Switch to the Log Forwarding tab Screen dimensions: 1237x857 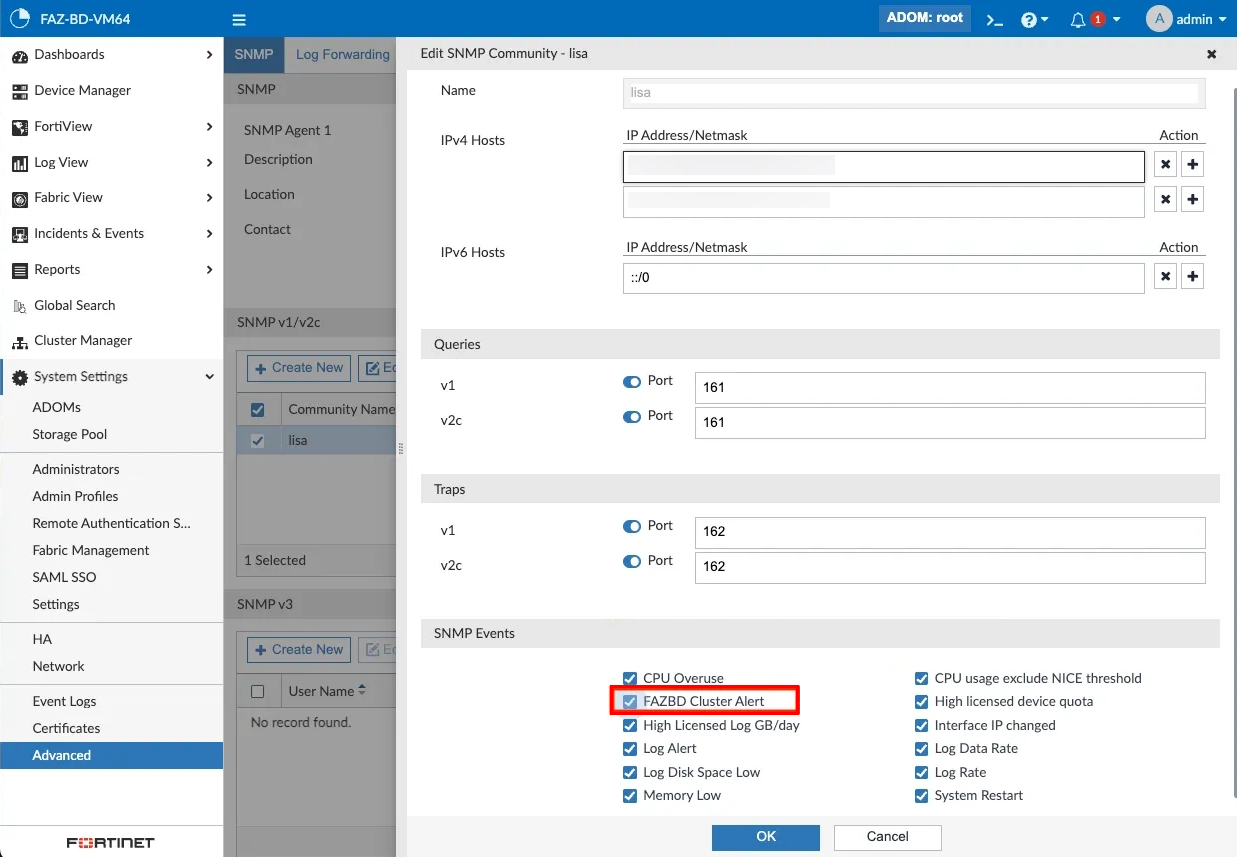pyautogui.click(x=341, y=54)
